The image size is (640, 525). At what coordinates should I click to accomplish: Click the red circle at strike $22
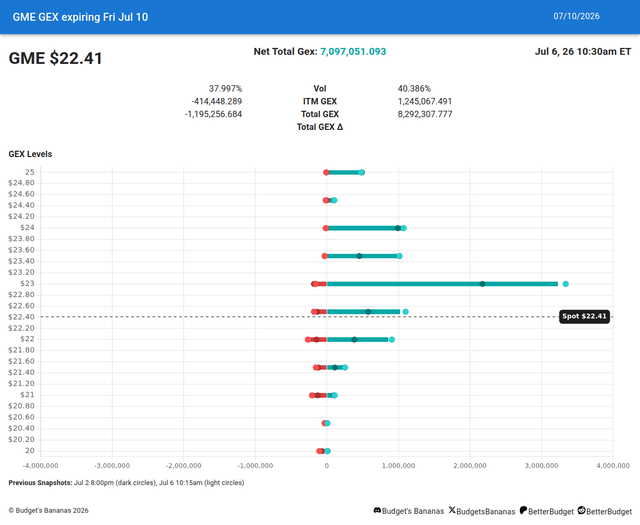[308, 340]
